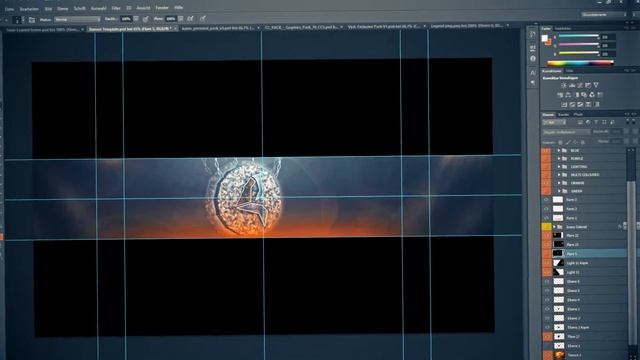The height and width of the screenshot is (360, 640).
Task: Add an Invert adjustment
Action: (x=564, y=105)
